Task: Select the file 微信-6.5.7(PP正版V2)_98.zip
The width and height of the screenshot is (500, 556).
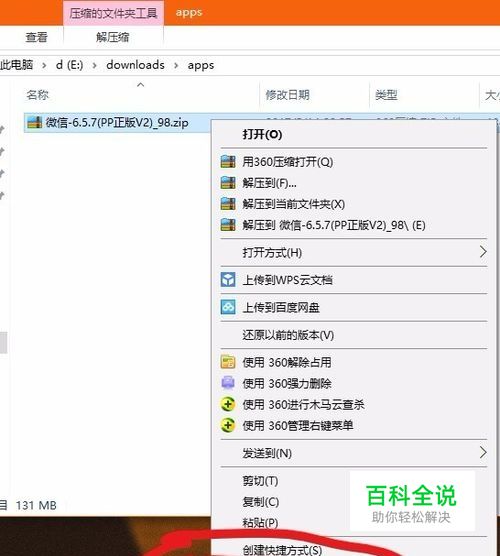Action: [117, 123]
